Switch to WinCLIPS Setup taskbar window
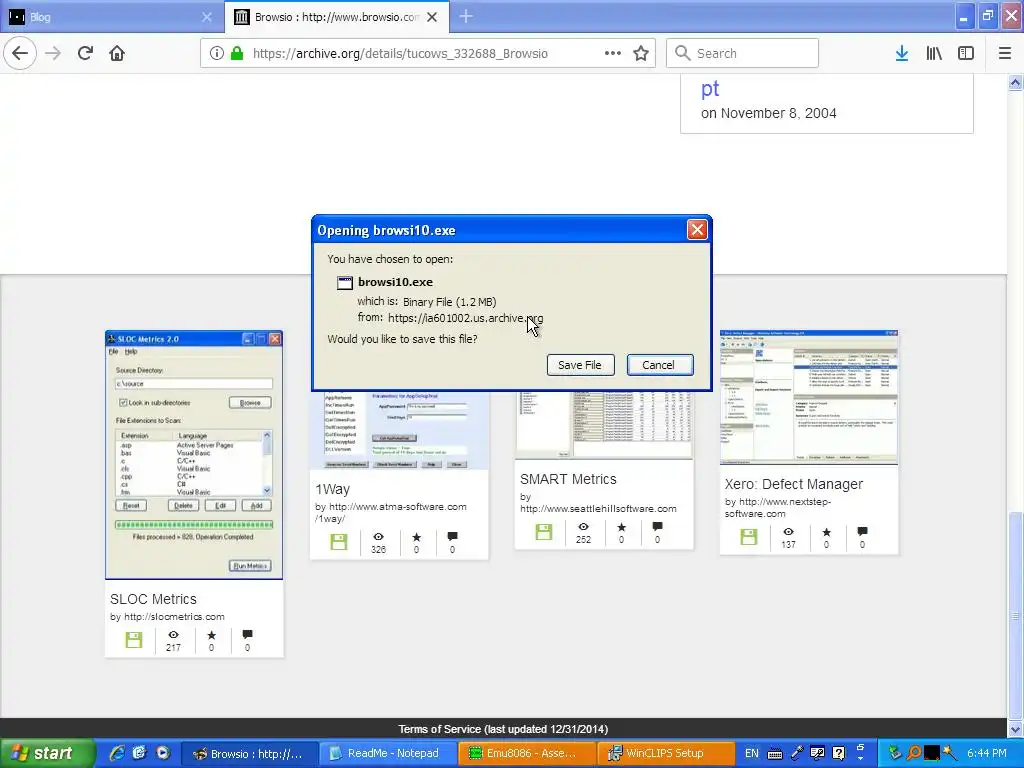Screen dimensions: 1024x768 tap(666, 753)
